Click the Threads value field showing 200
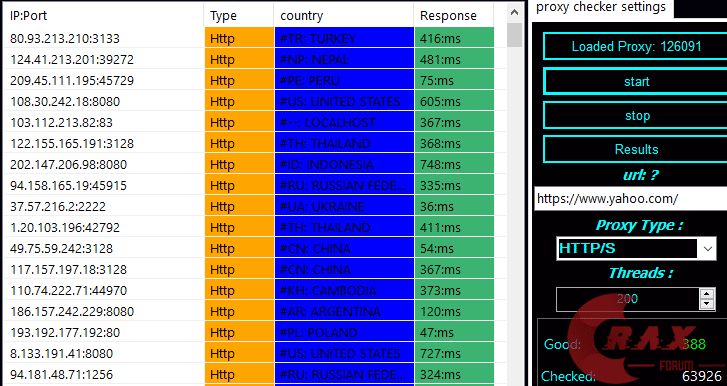This screenshot has width=727, height=386. (x=627, y=299)
